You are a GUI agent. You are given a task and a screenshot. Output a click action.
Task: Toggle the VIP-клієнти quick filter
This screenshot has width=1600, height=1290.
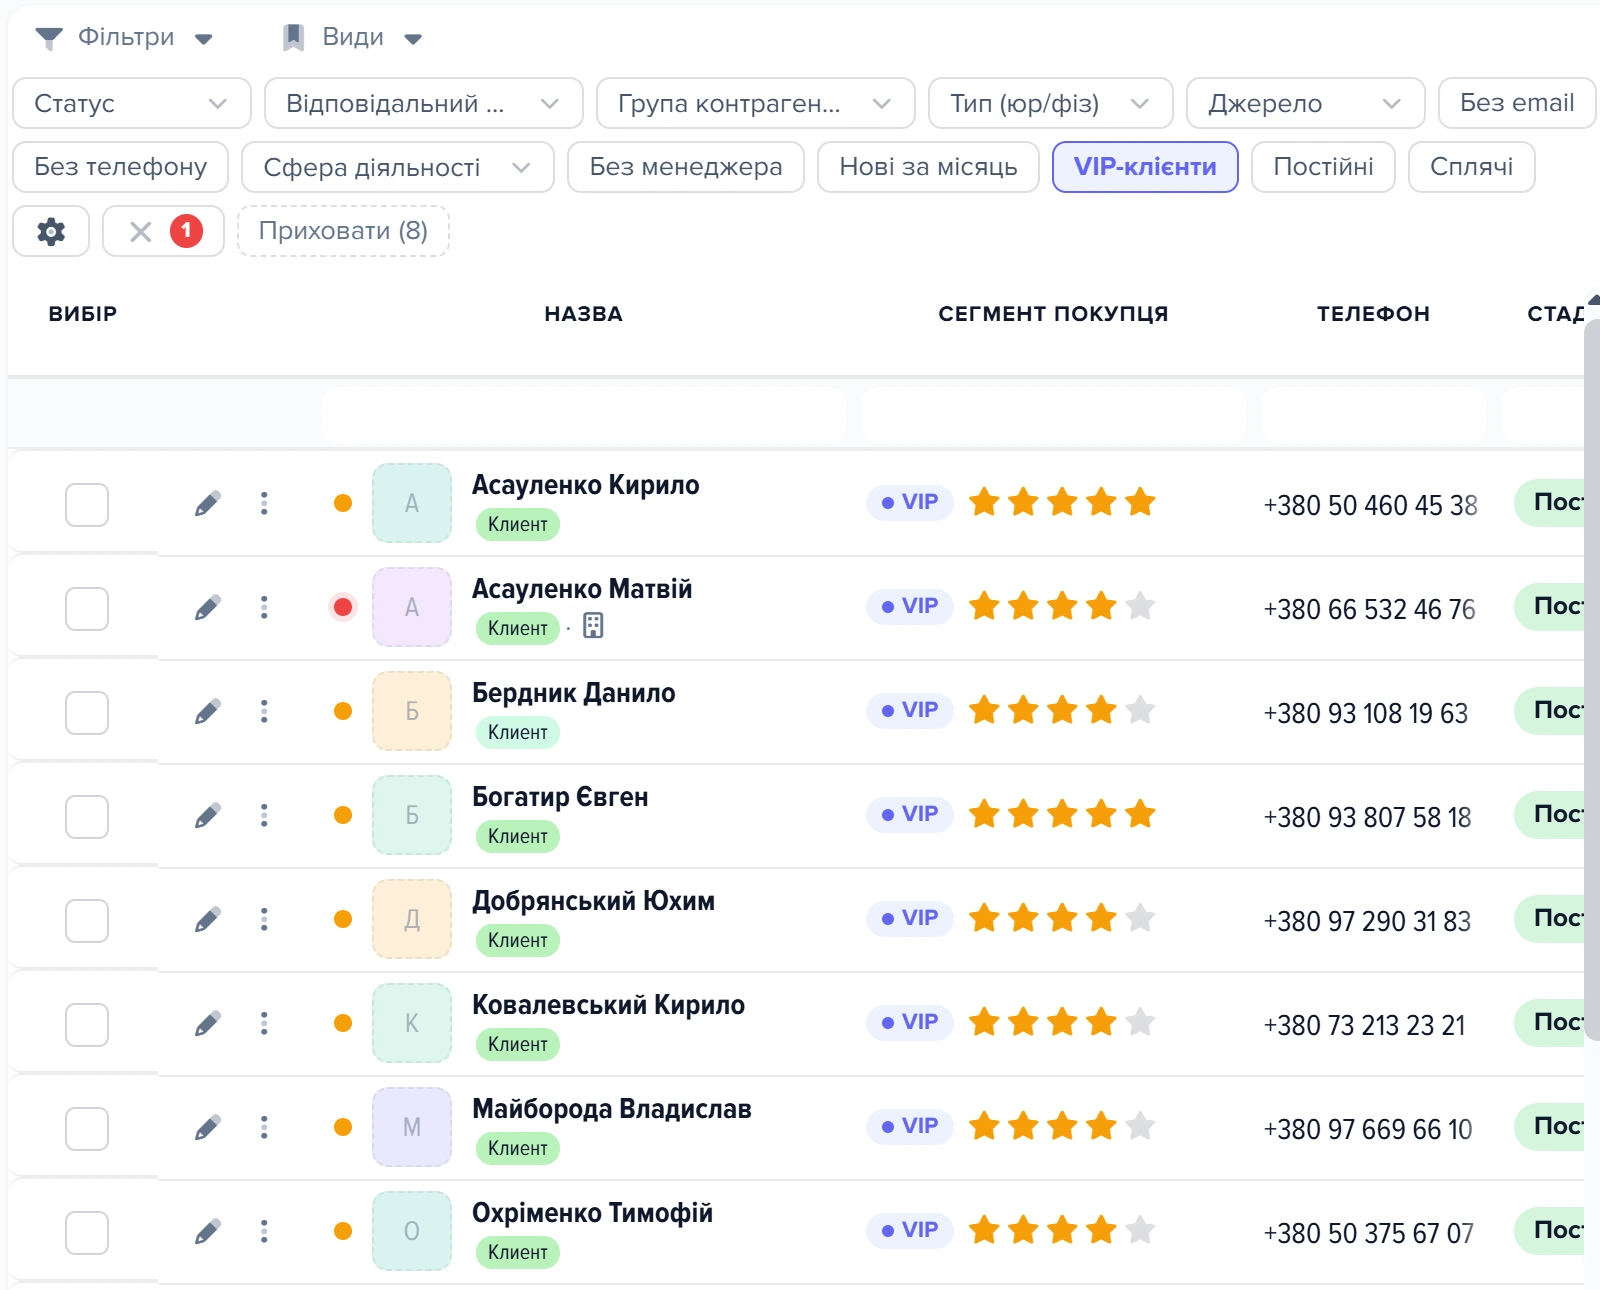tap(1145, 167)
